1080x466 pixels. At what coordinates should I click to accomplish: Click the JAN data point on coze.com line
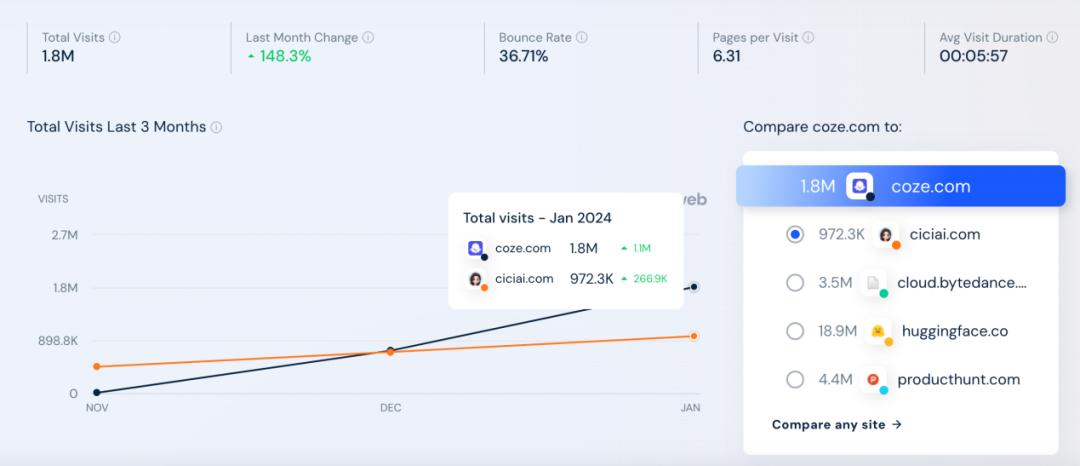tap(694, 286)
